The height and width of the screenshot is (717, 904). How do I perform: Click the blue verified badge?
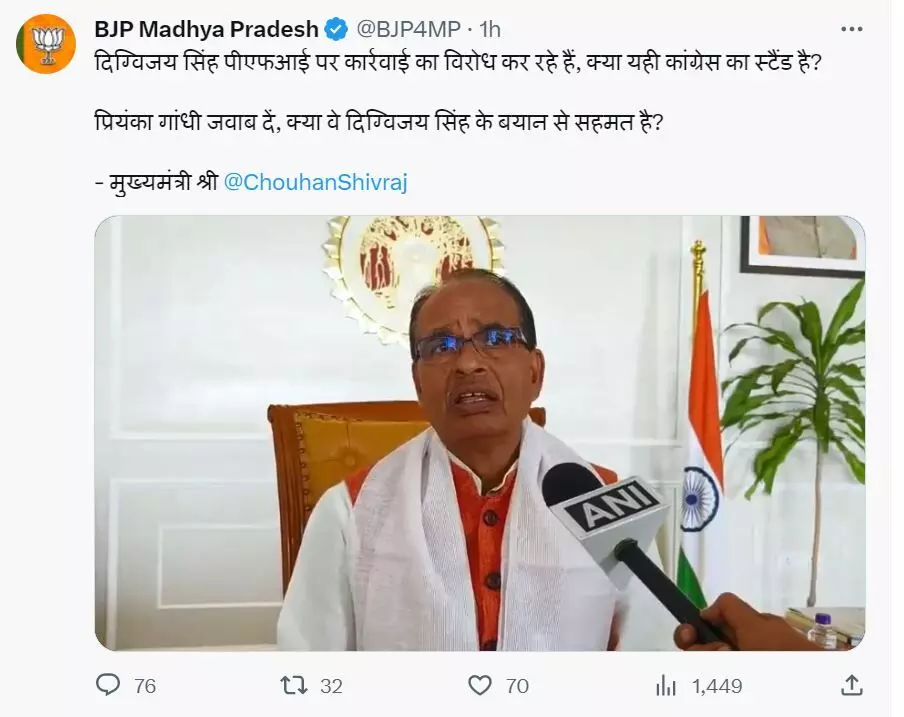coord(336,29)
